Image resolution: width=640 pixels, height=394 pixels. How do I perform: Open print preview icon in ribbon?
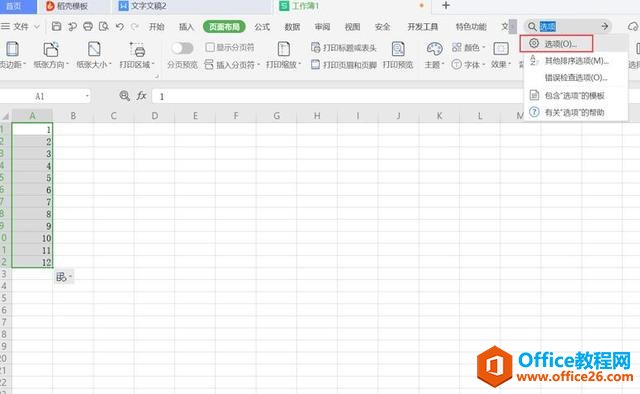pos(398,49)
